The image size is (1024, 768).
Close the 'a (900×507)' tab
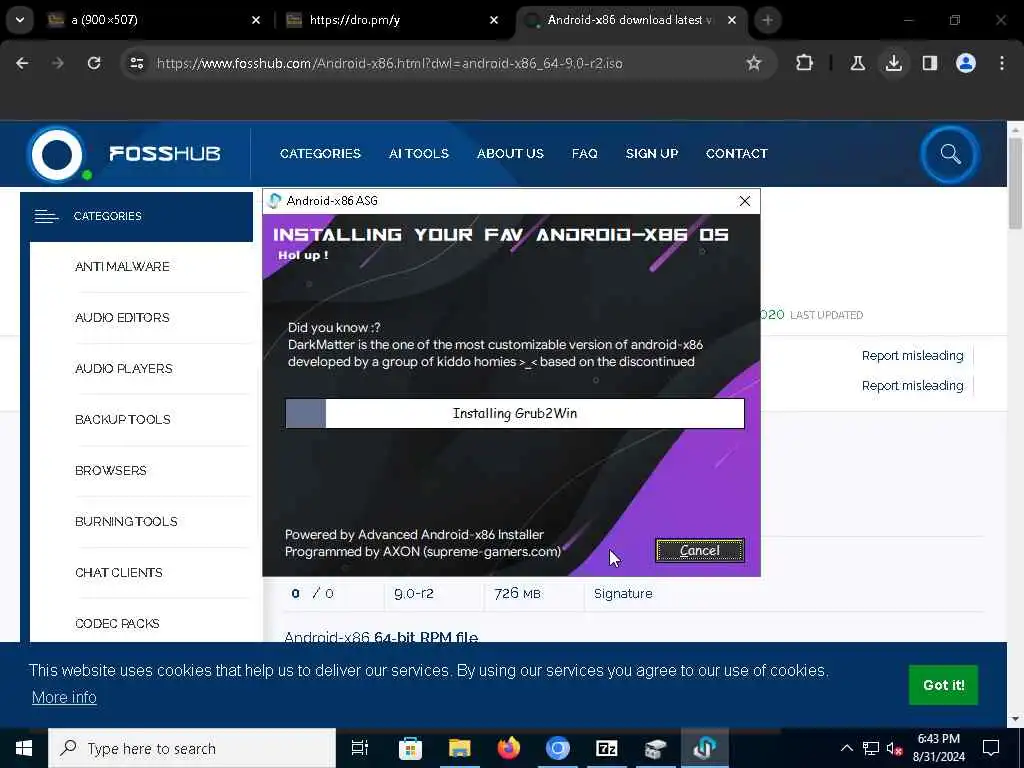pyautogui.click(x=256, y=20)
